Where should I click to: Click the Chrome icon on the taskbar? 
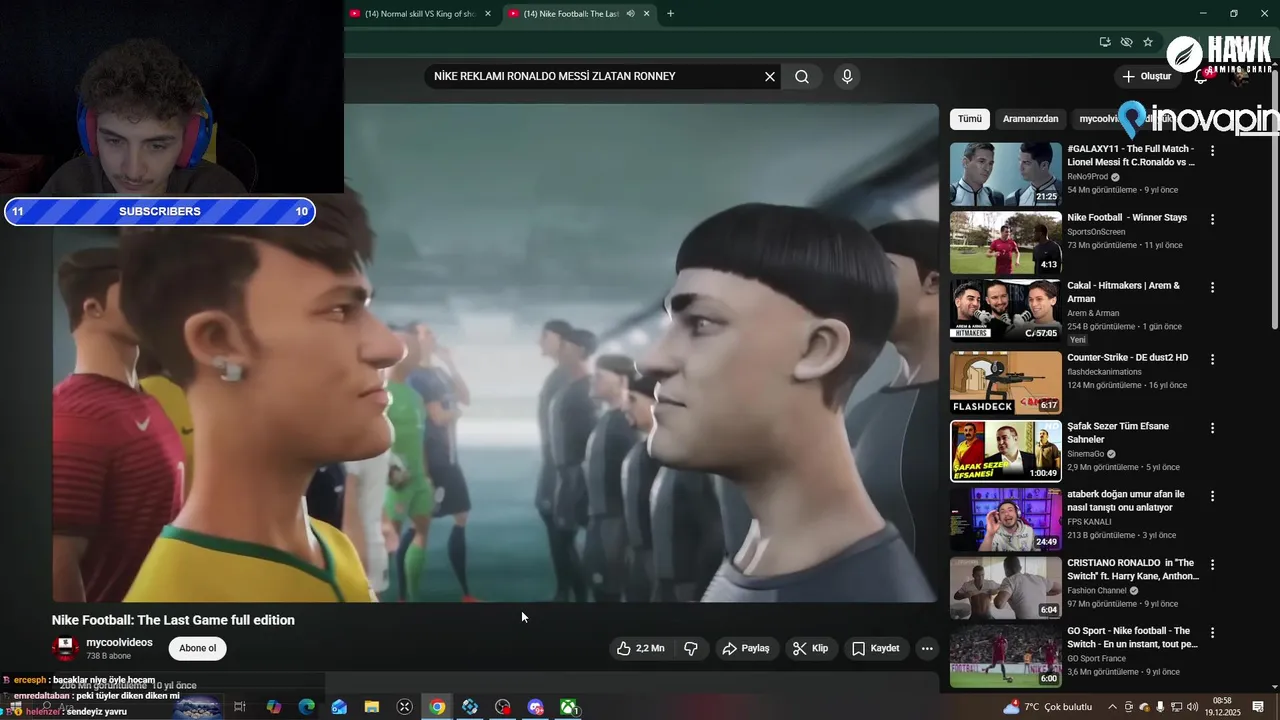click(437, 707)
